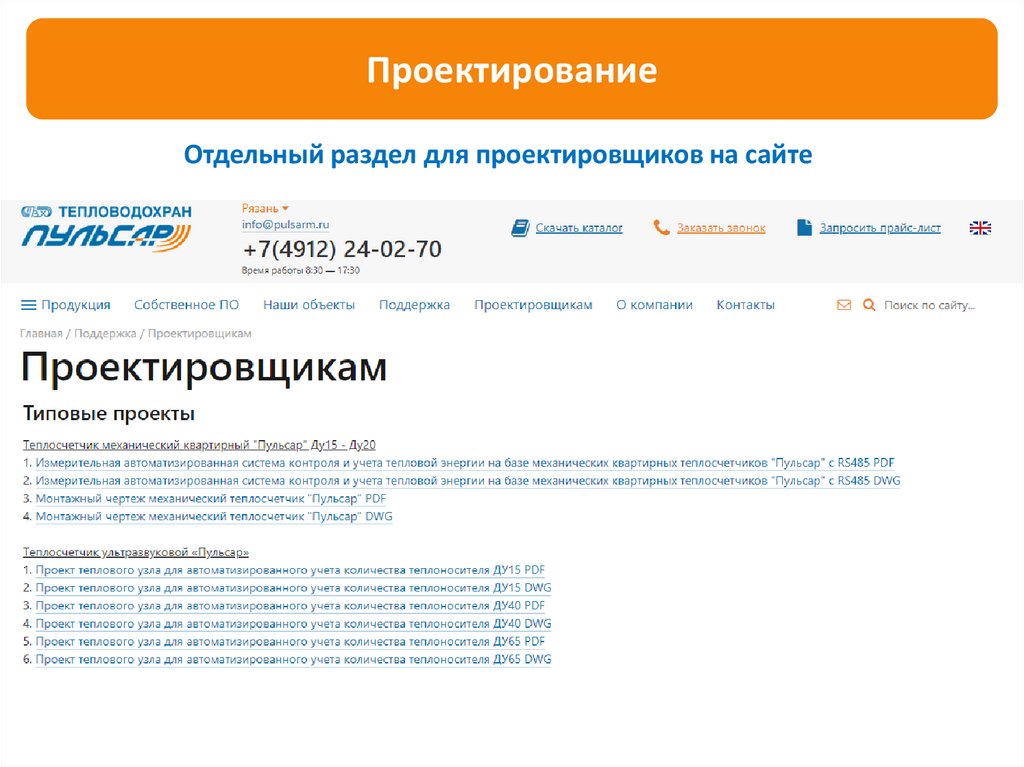This screenshot has width=1024, height=767.
Task: Switch language via UK flag icon
Action: point(980,228)
